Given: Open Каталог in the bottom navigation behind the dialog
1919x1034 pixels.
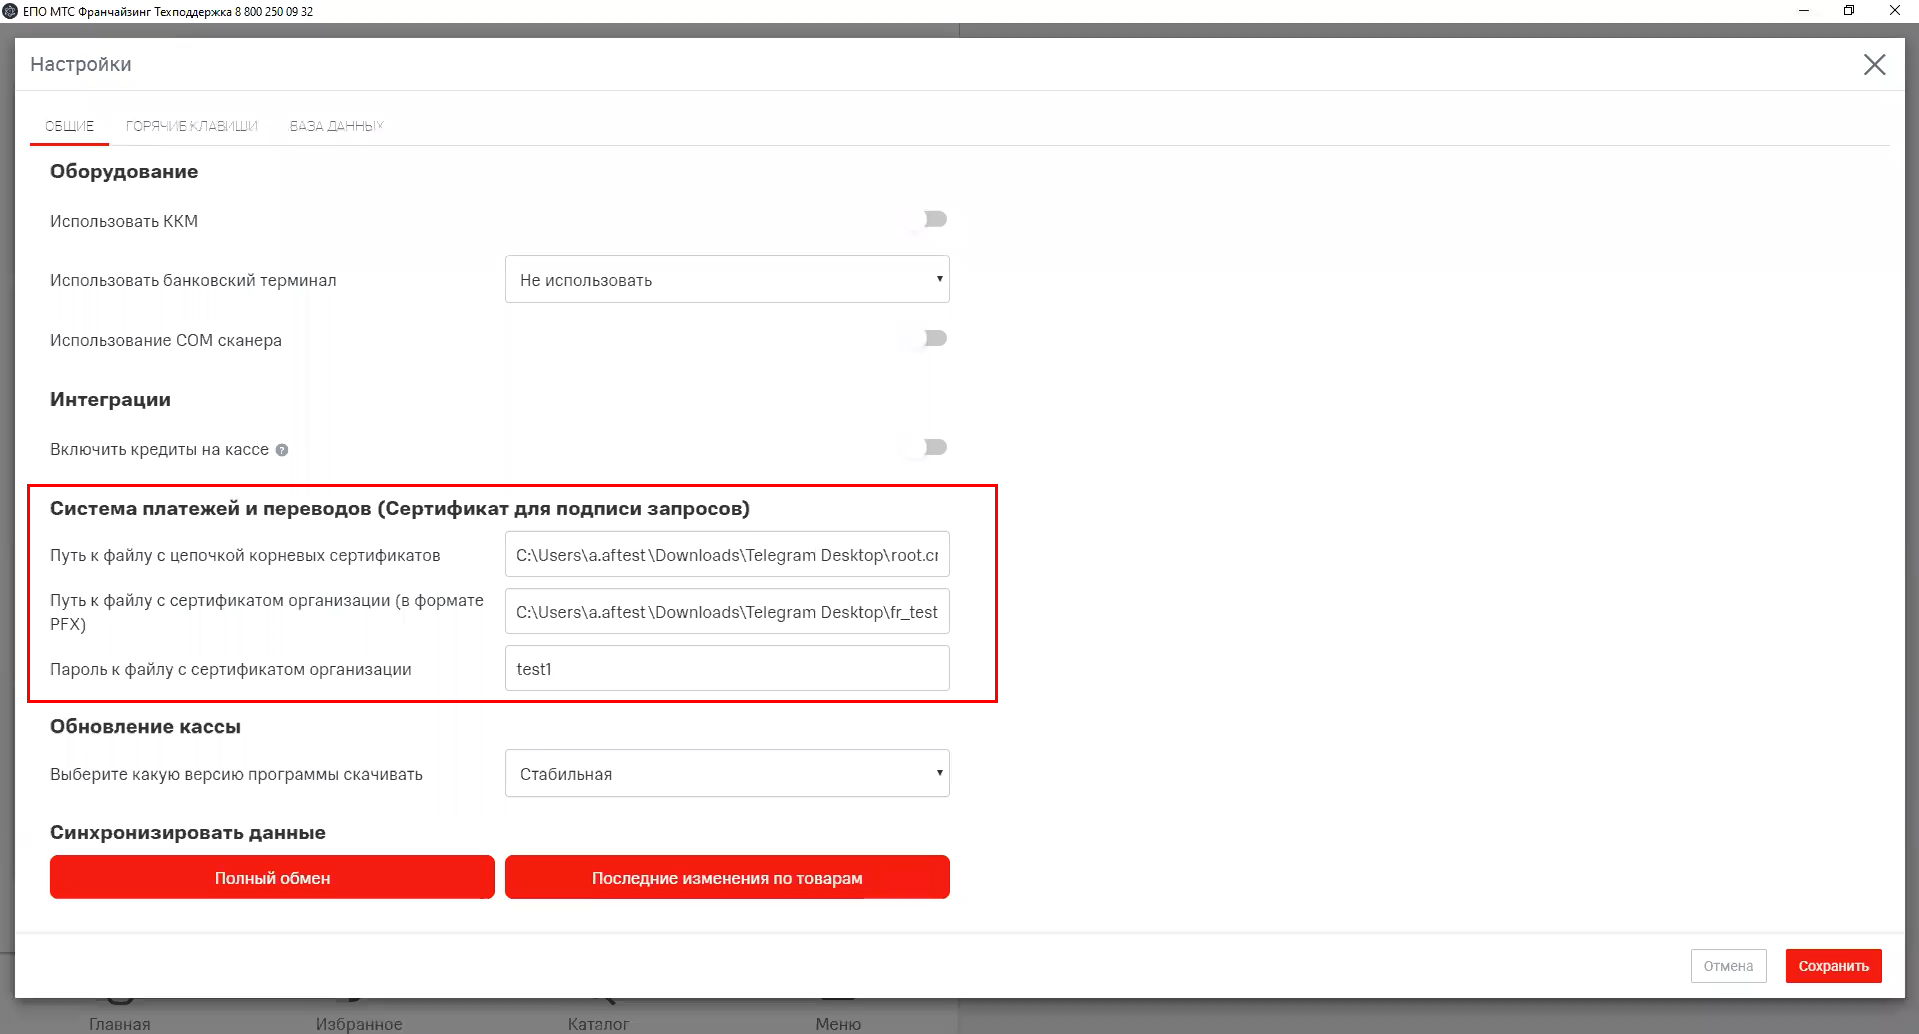Looking at the screenshot, I should tap(598, 1023).
